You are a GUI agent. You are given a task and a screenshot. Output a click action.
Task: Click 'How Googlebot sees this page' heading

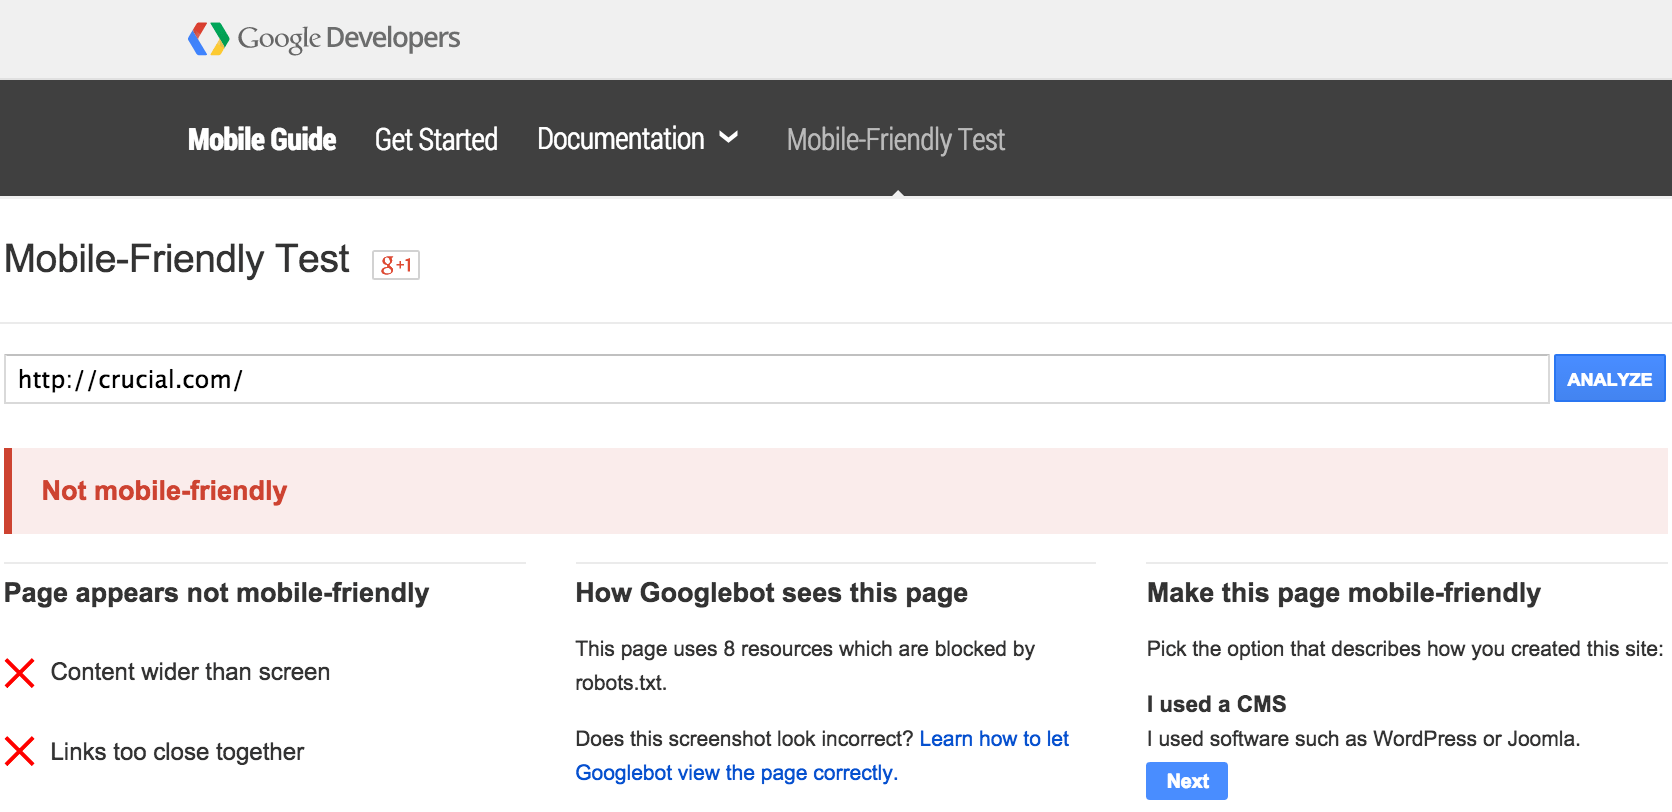coord(771,593)
